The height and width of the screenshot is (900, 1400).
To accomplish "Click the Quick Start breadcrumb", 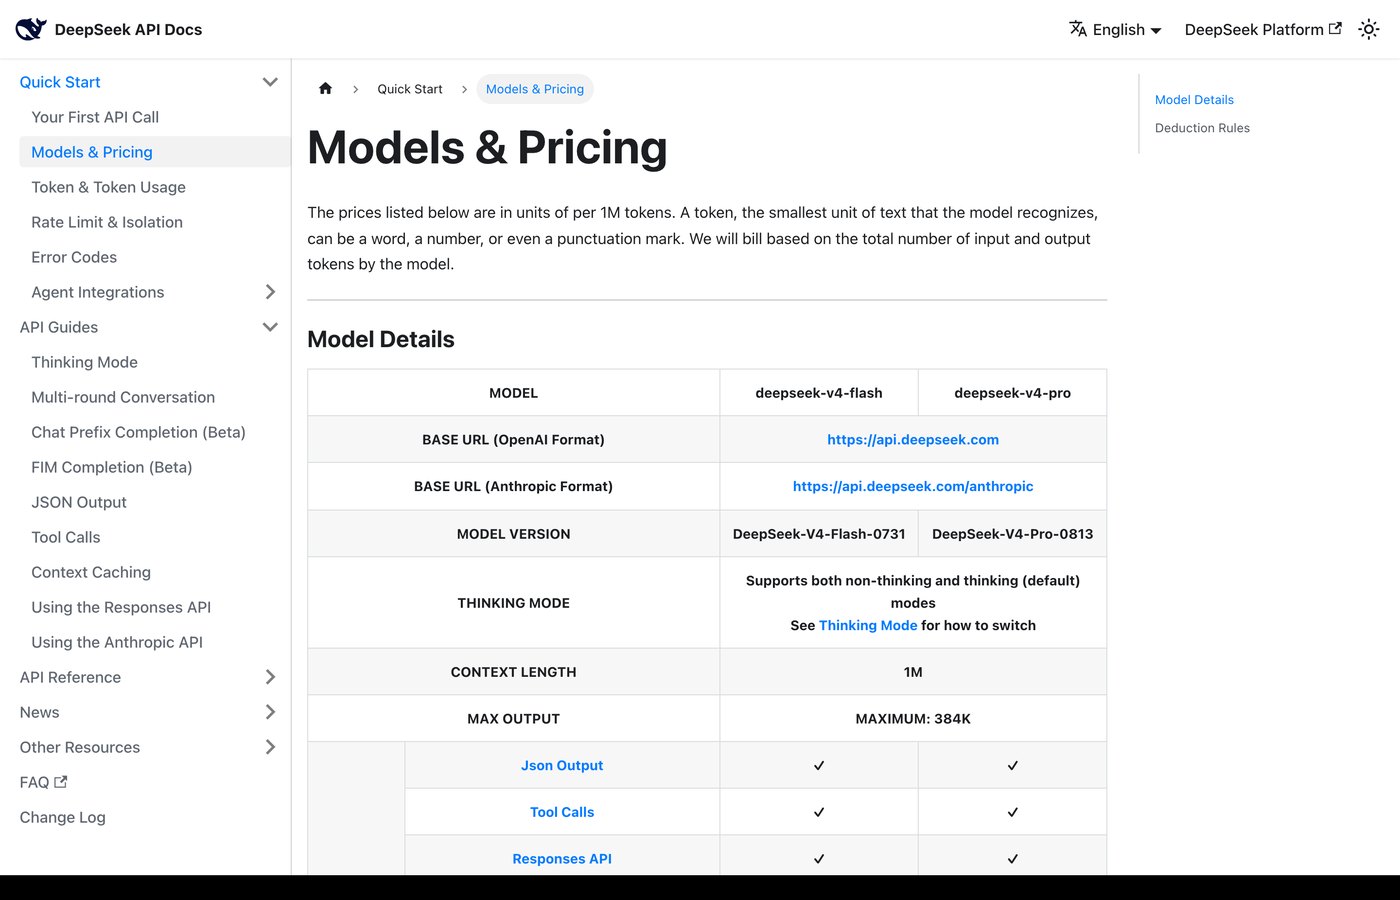I will 410,89.
